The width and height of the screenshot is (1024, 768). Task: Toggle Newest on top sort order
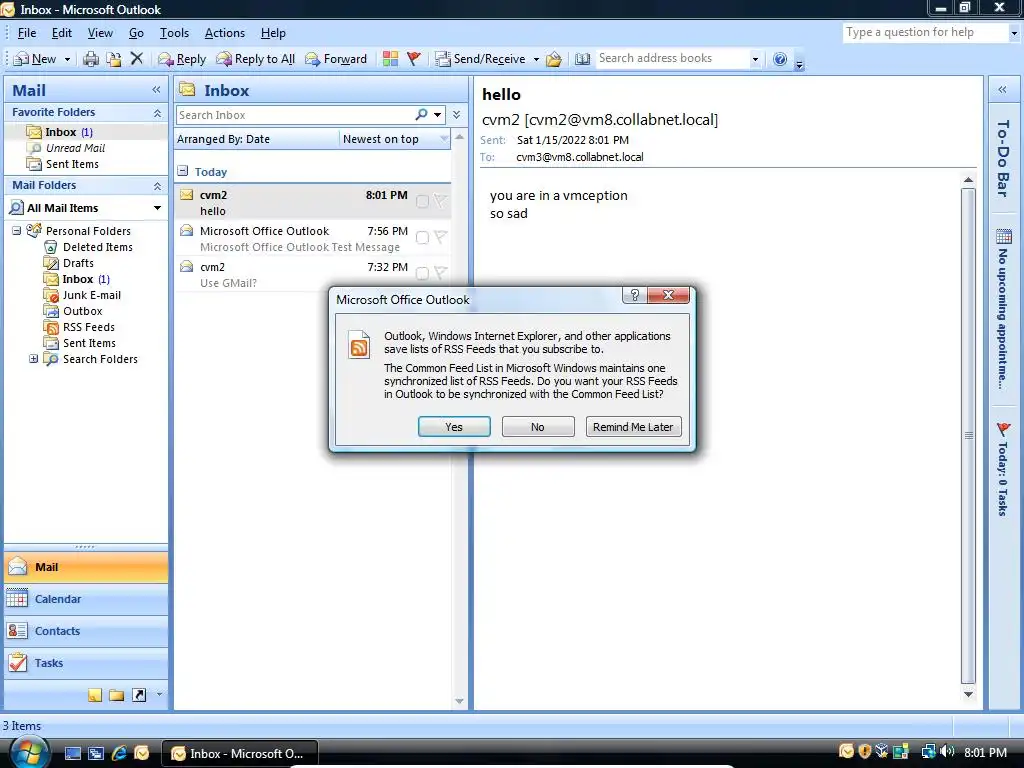[x=381, y=139]
